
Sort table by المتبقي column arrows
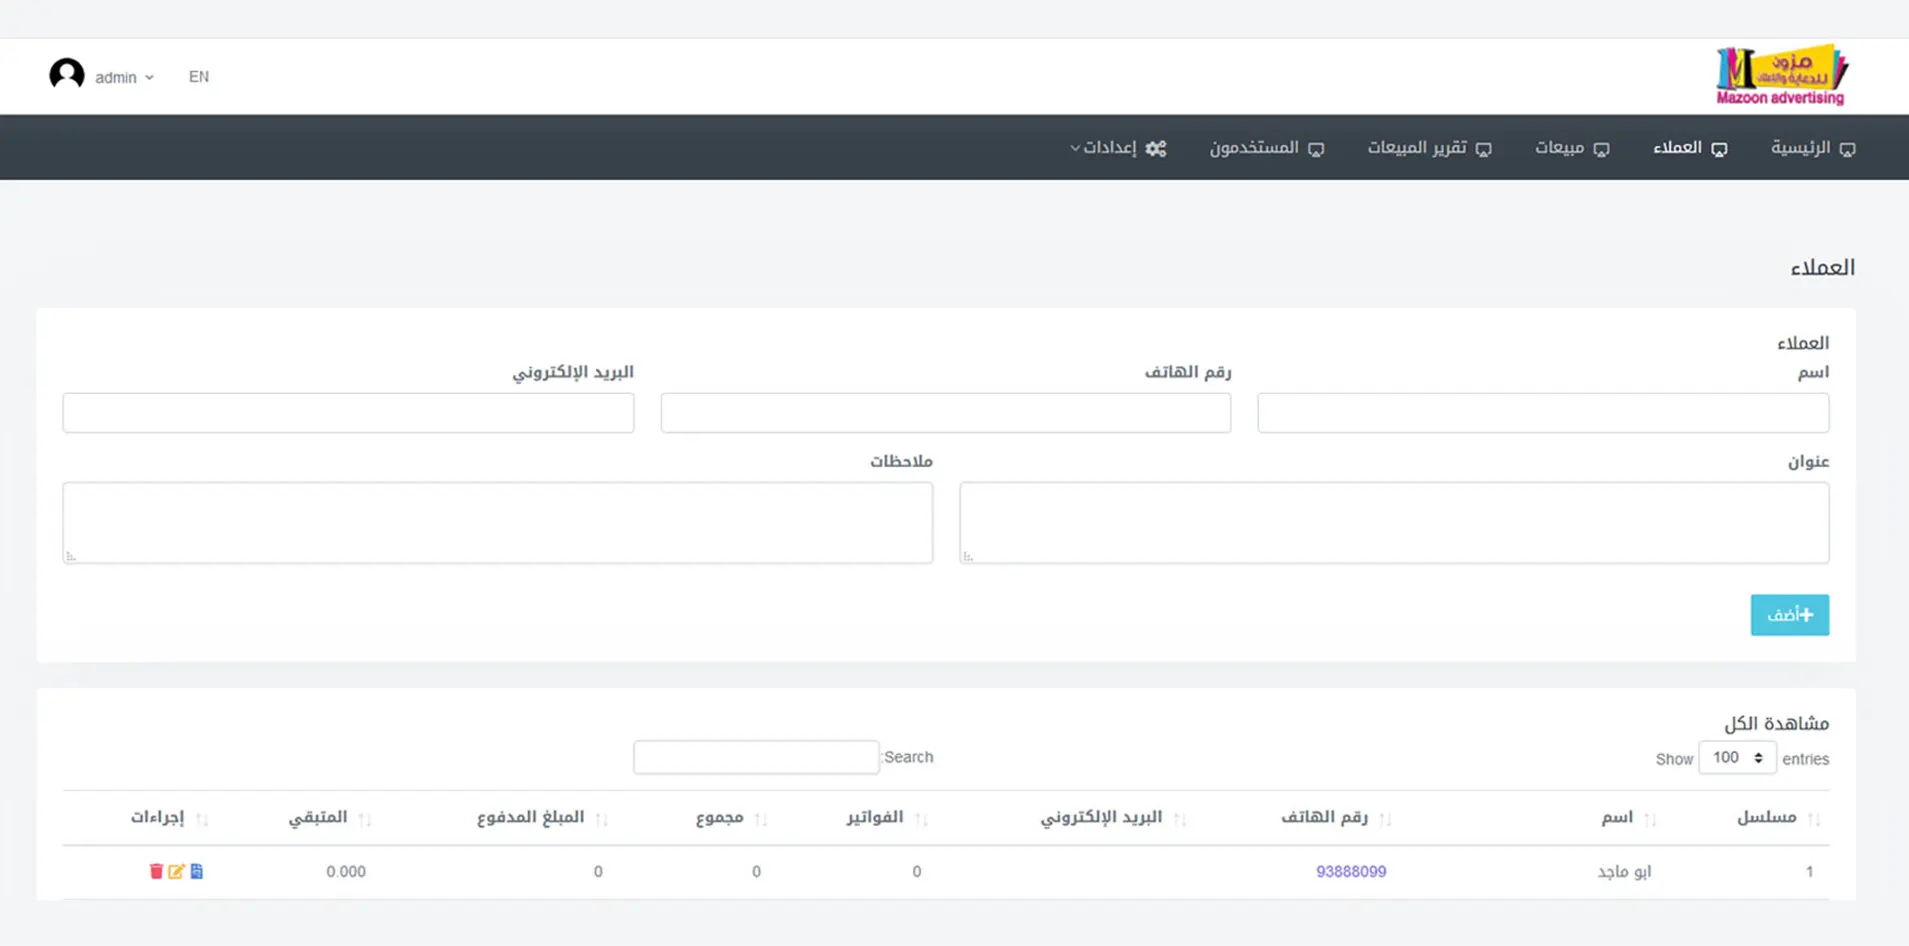365,819
